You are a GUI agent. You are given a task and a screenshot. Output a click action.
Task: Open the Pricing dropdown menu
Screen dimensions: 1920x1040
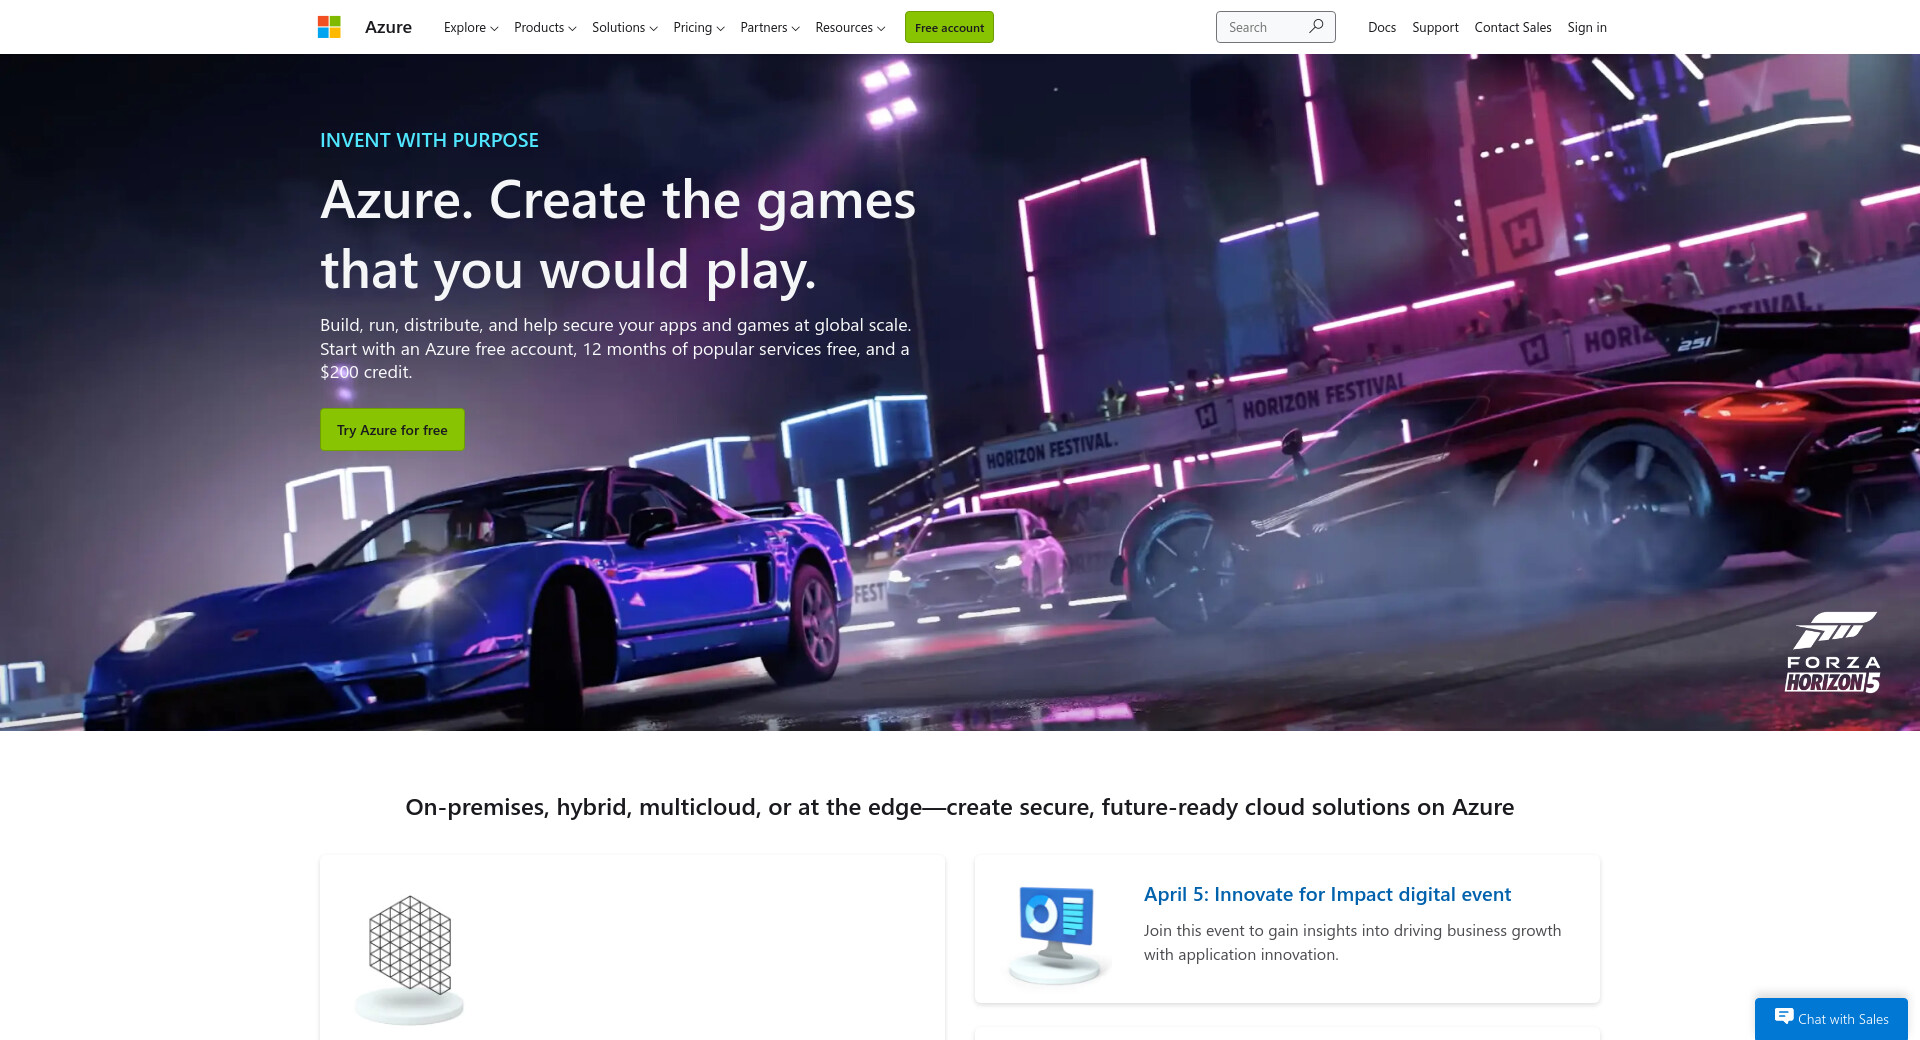point(699,27)
